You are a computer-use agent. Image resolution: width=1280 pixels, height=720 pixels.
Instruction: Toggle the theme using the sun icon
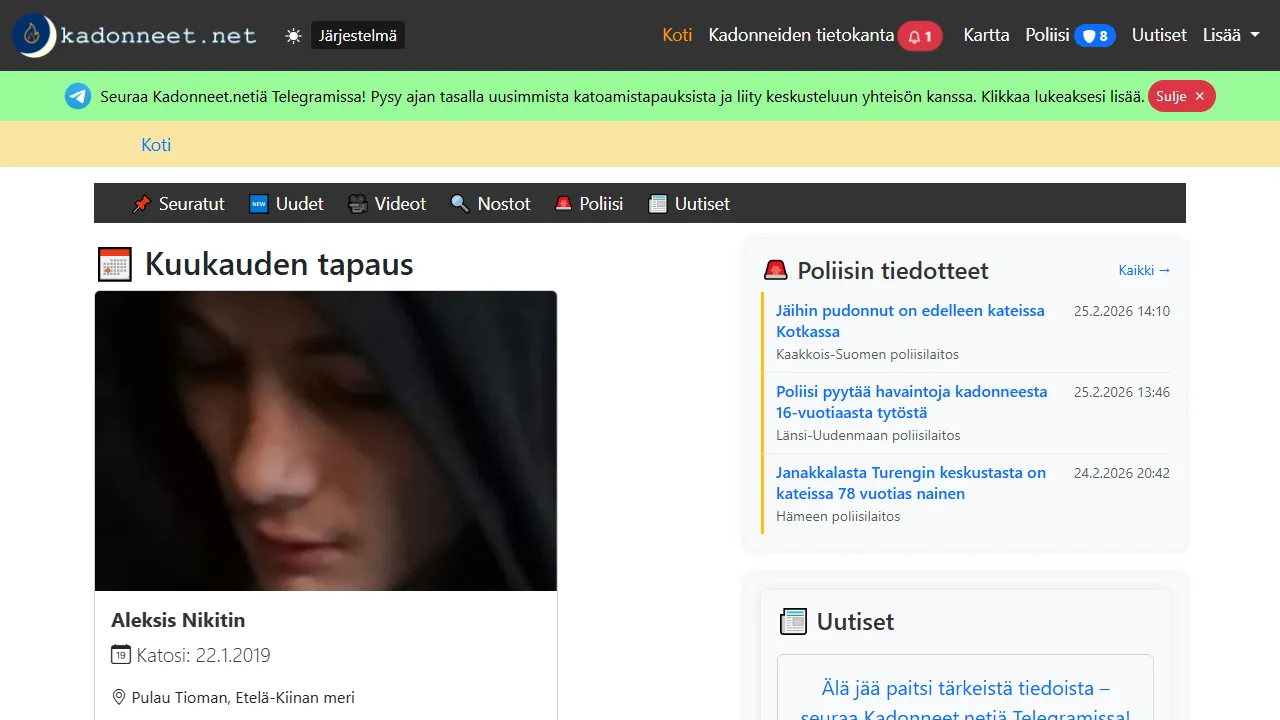293,34
